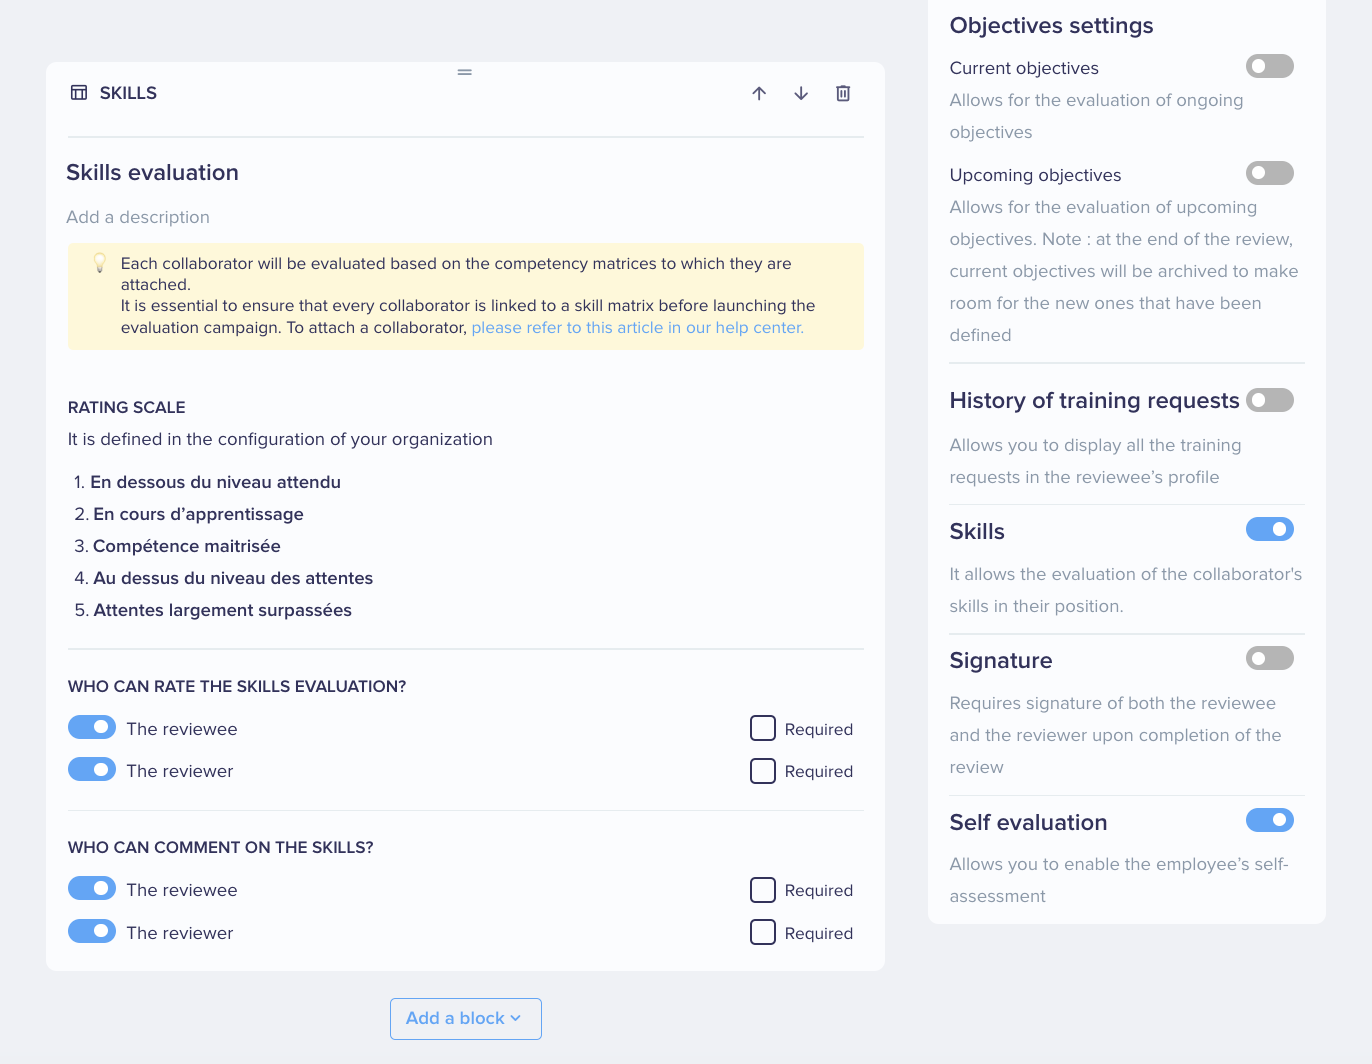Grab the block drag handle at top
Image resolution: width=1372 pixels, height=1064 pixels.
click(x=465, y=72)
